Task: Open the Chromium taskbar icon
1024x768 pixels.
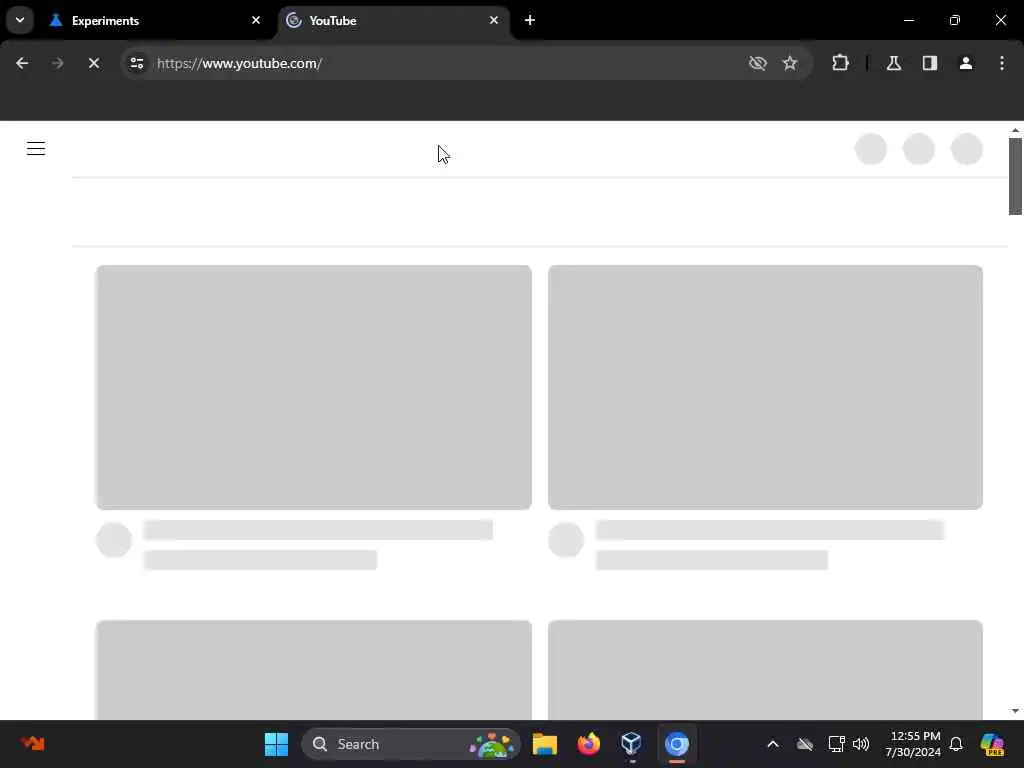Action: click(x=677, y=744)
